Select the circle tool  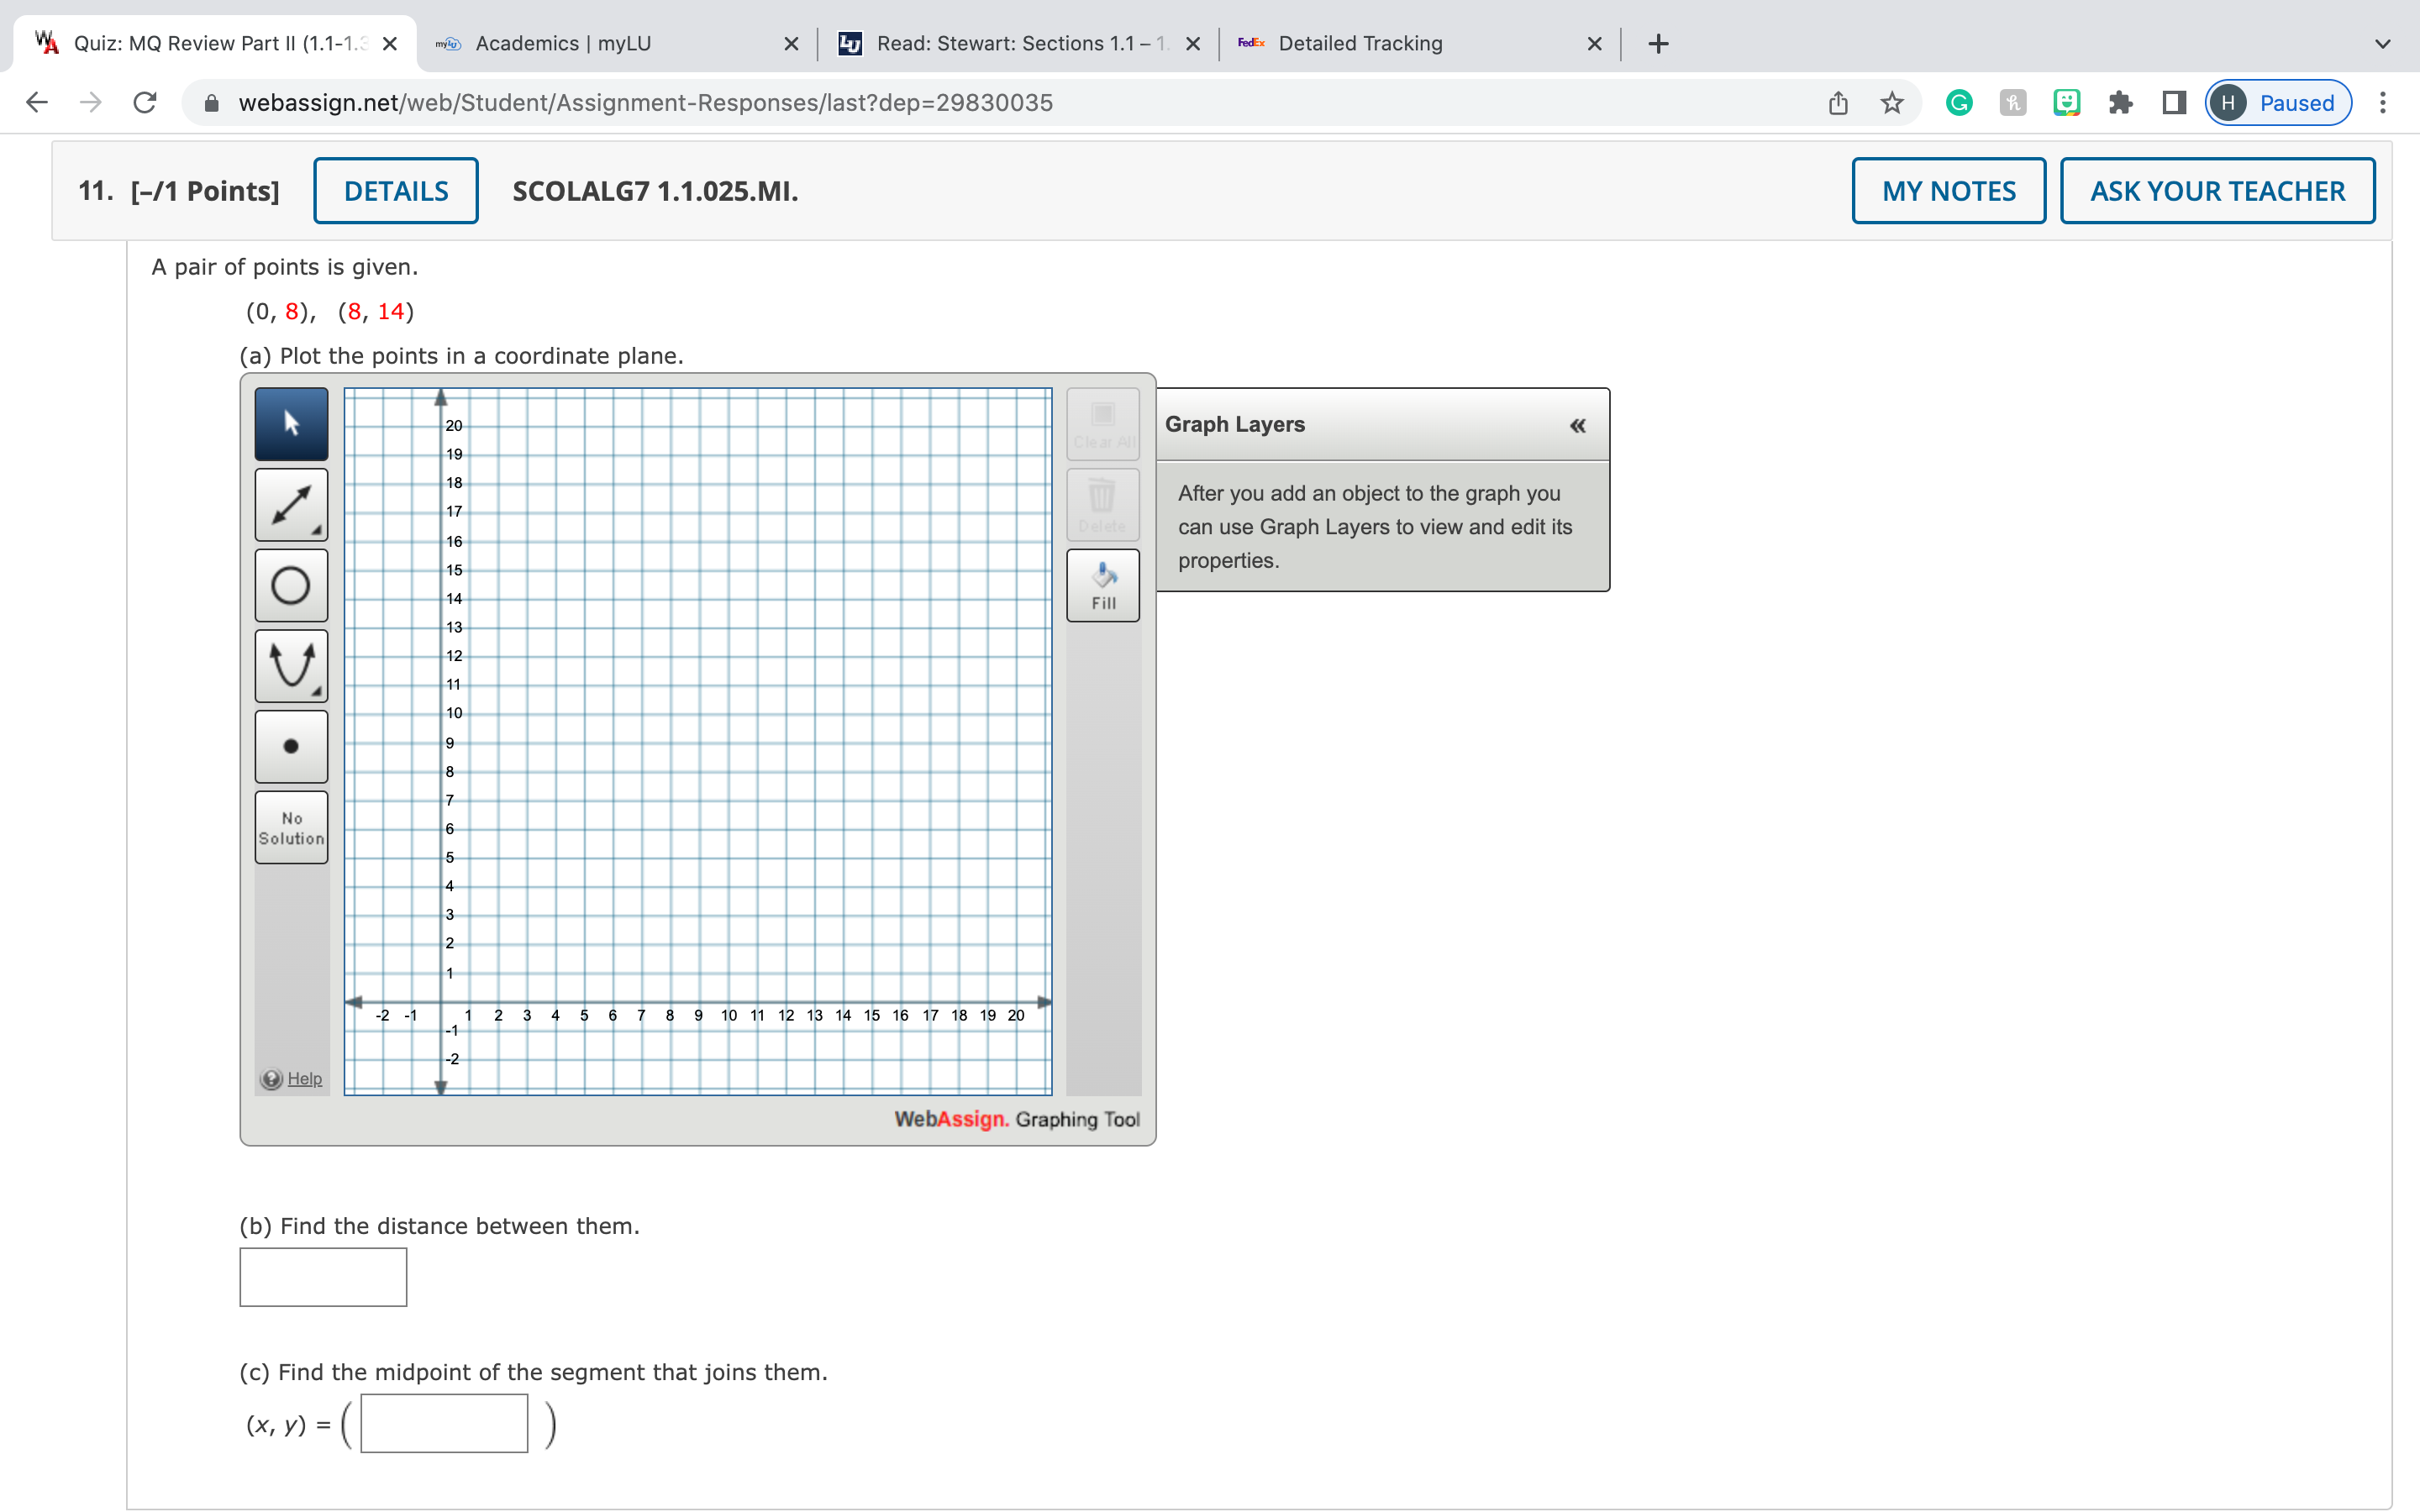pyautogui.click(x=291, y=585)
